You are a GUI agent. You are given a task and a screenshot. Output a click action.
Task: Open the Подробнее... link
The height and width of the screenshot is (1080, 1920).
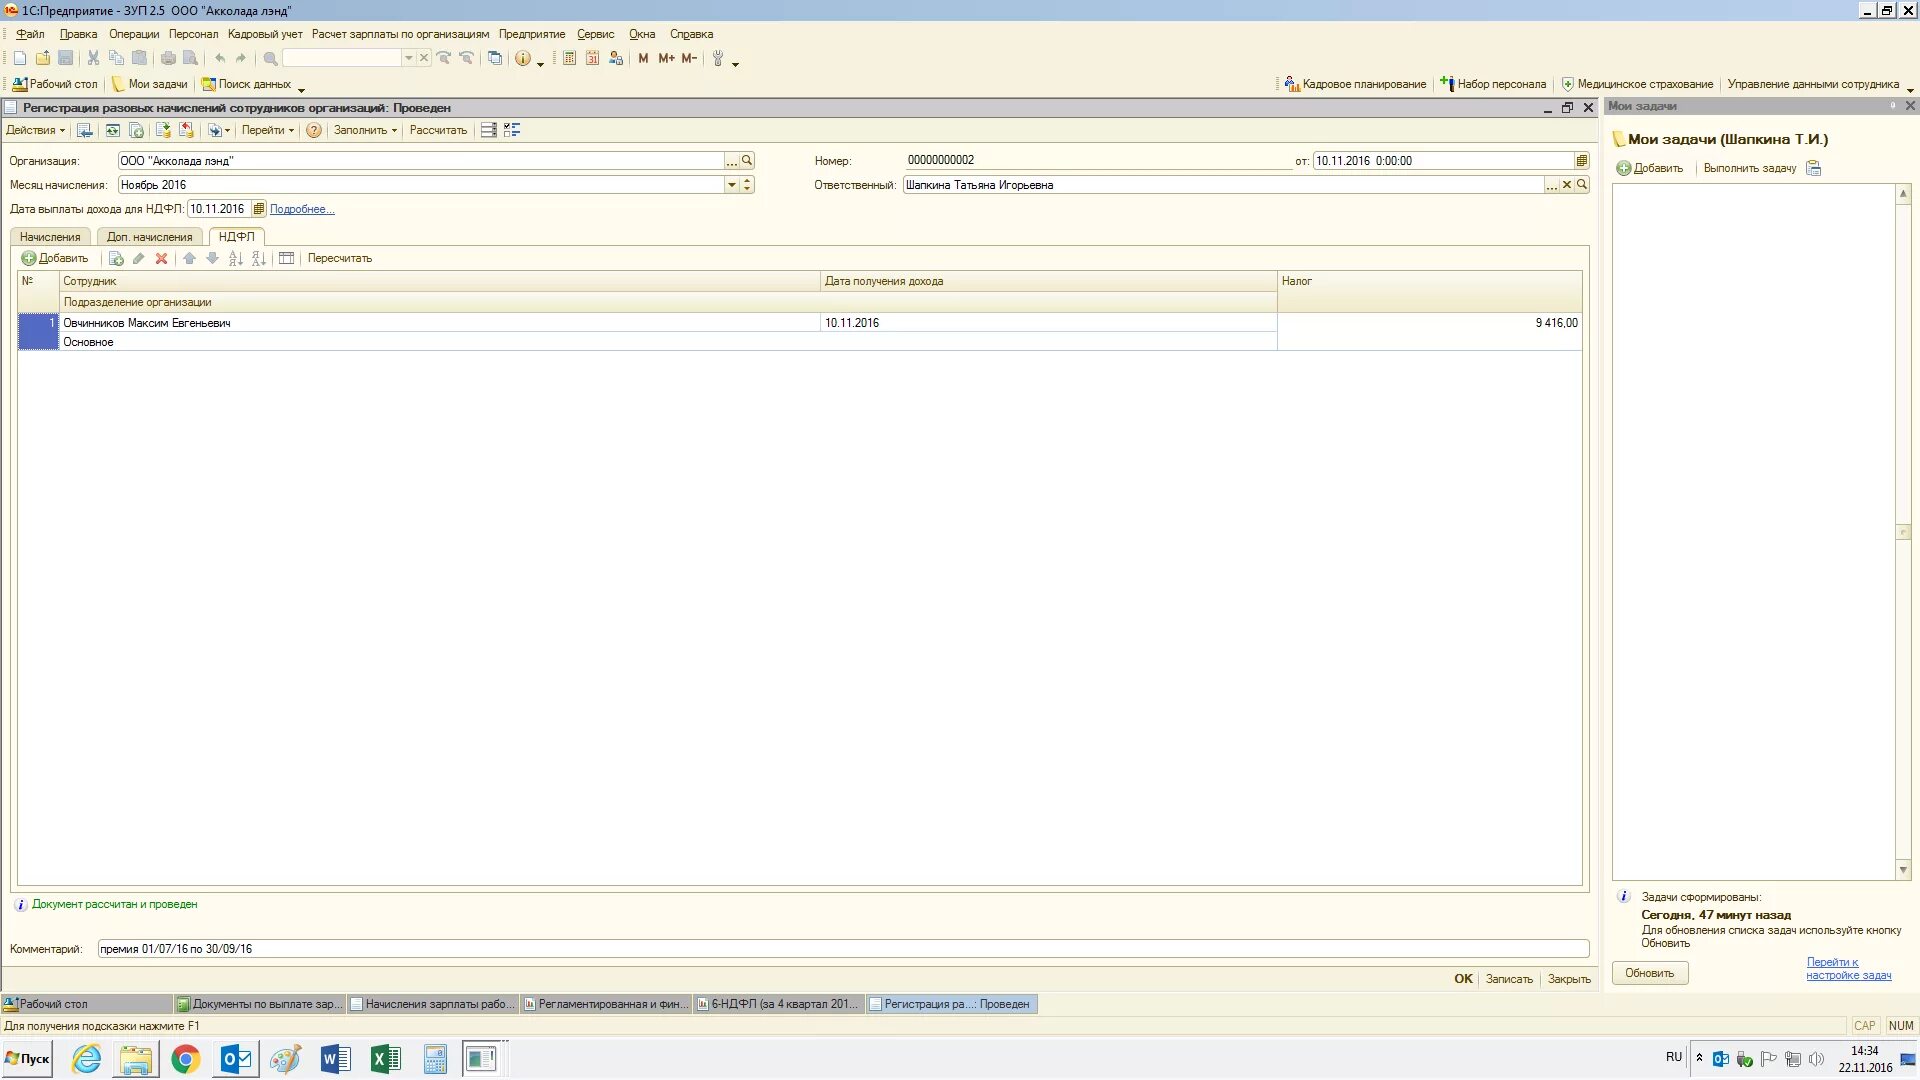pos(302,209)
